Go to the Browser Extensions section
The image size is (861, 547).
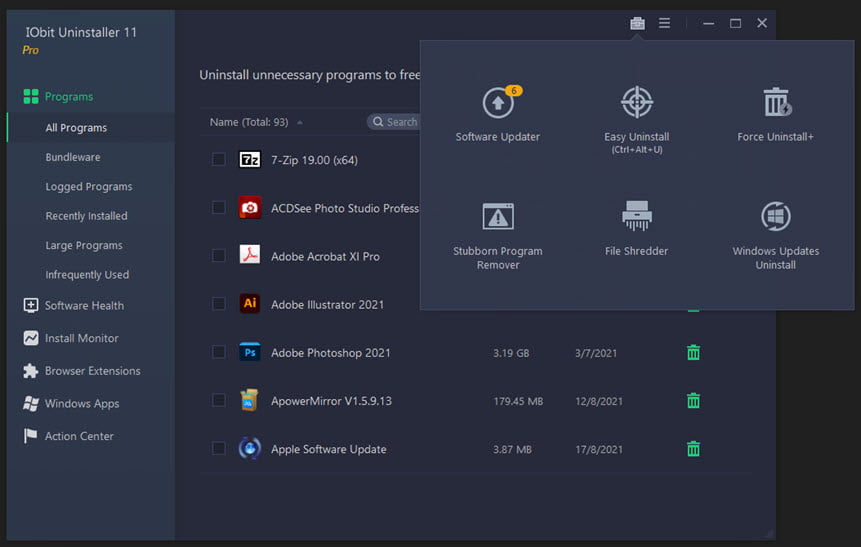(x=92, y=371)
